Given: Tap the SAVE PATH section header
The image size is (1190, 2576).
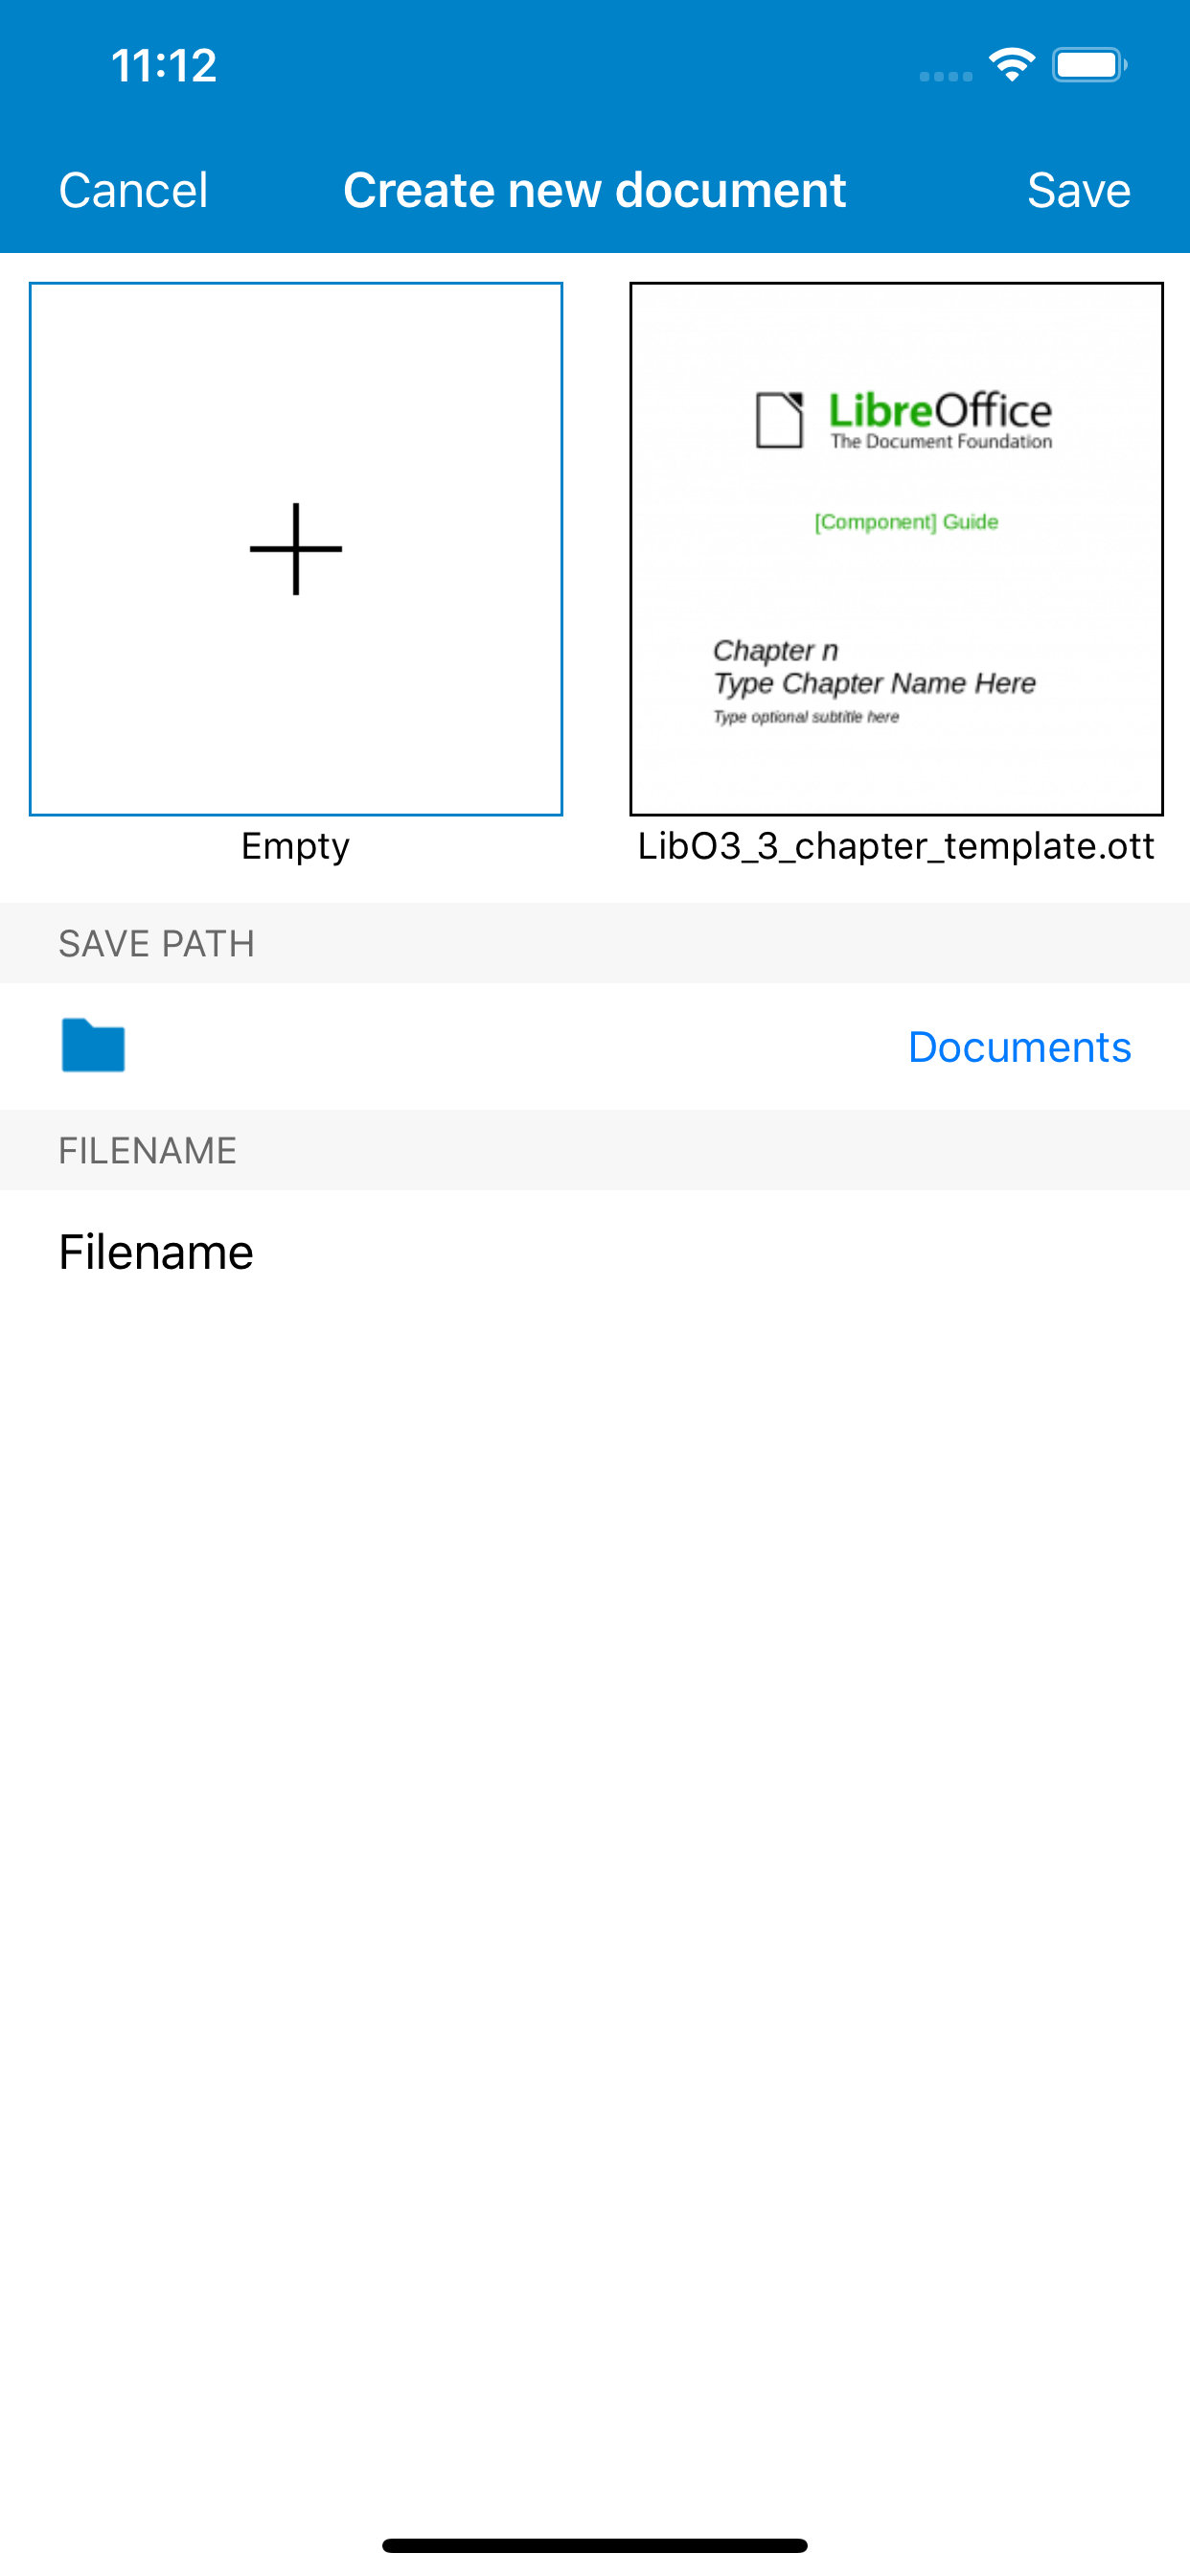Looking at the screenshot, I should pos(156,942).
